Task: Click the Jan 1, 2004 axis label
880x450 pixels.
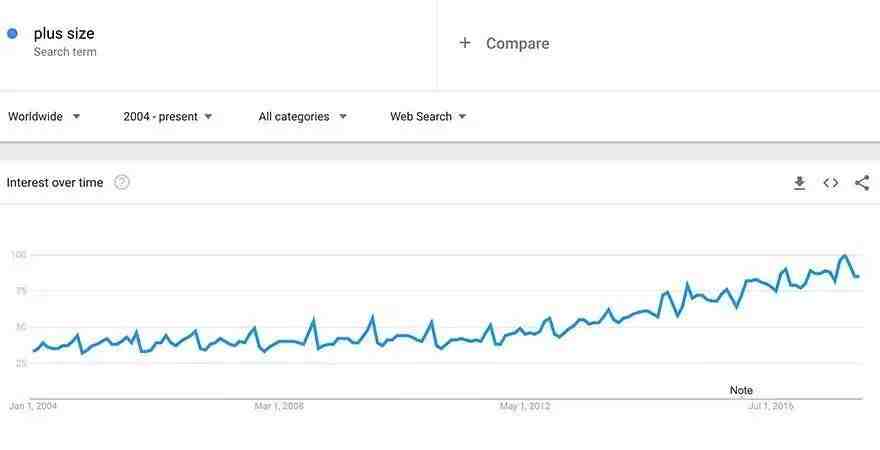Action: click(33, 406)
